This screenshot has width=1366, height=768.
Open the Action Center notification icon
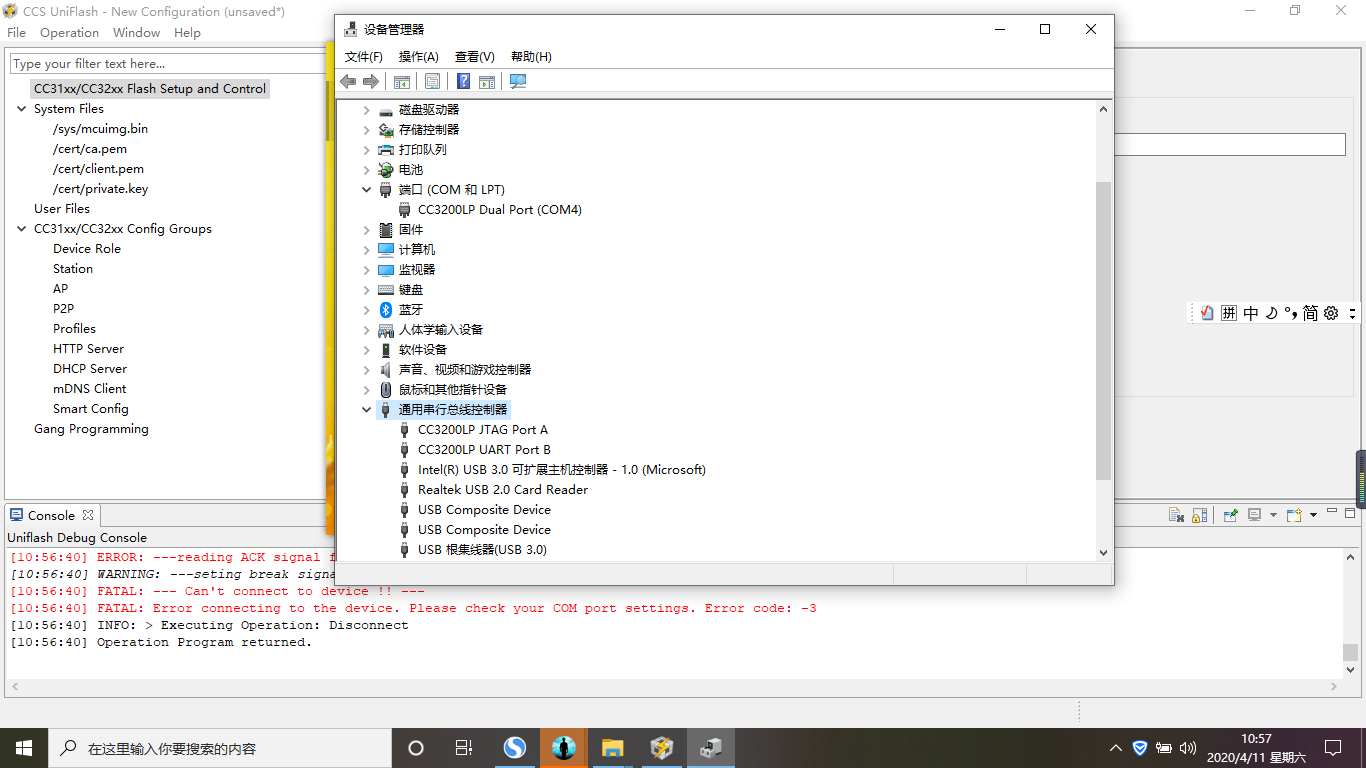(1333, 748)
